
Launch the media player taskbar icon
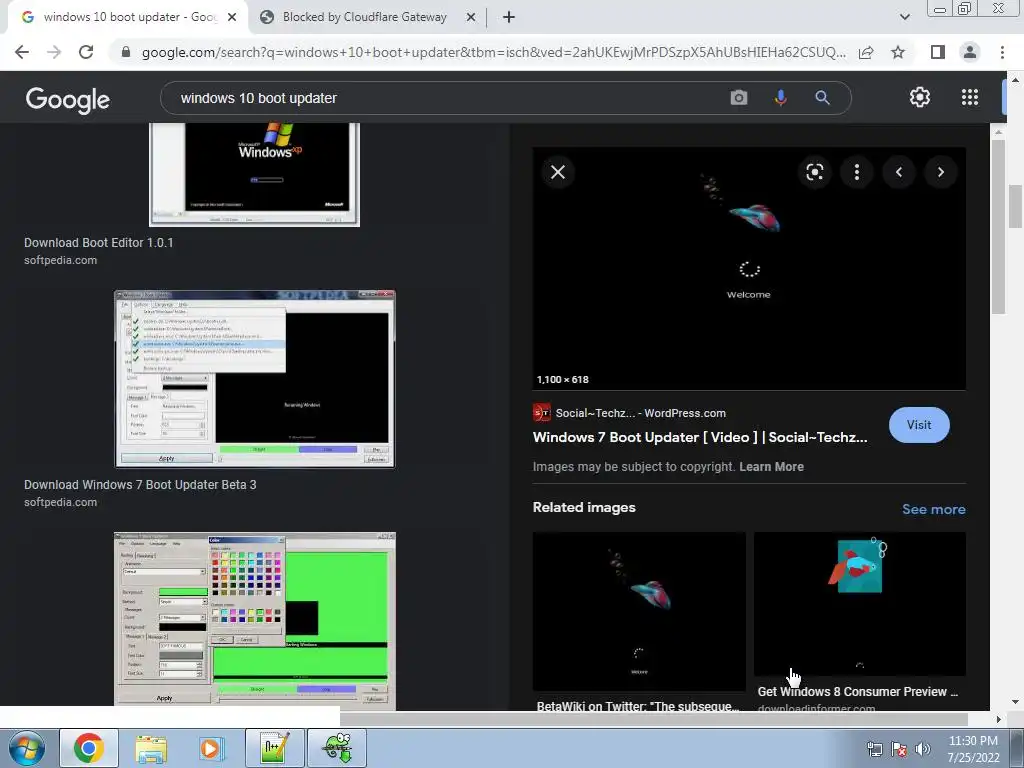tap(211, 748)
